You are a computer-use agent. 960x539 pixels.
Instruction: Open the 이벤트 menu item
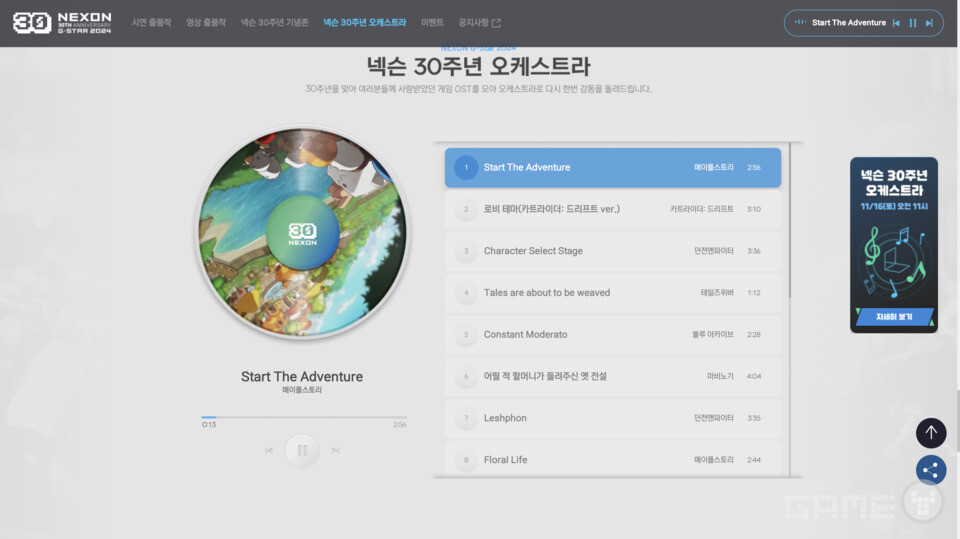(x=432, y=23)
